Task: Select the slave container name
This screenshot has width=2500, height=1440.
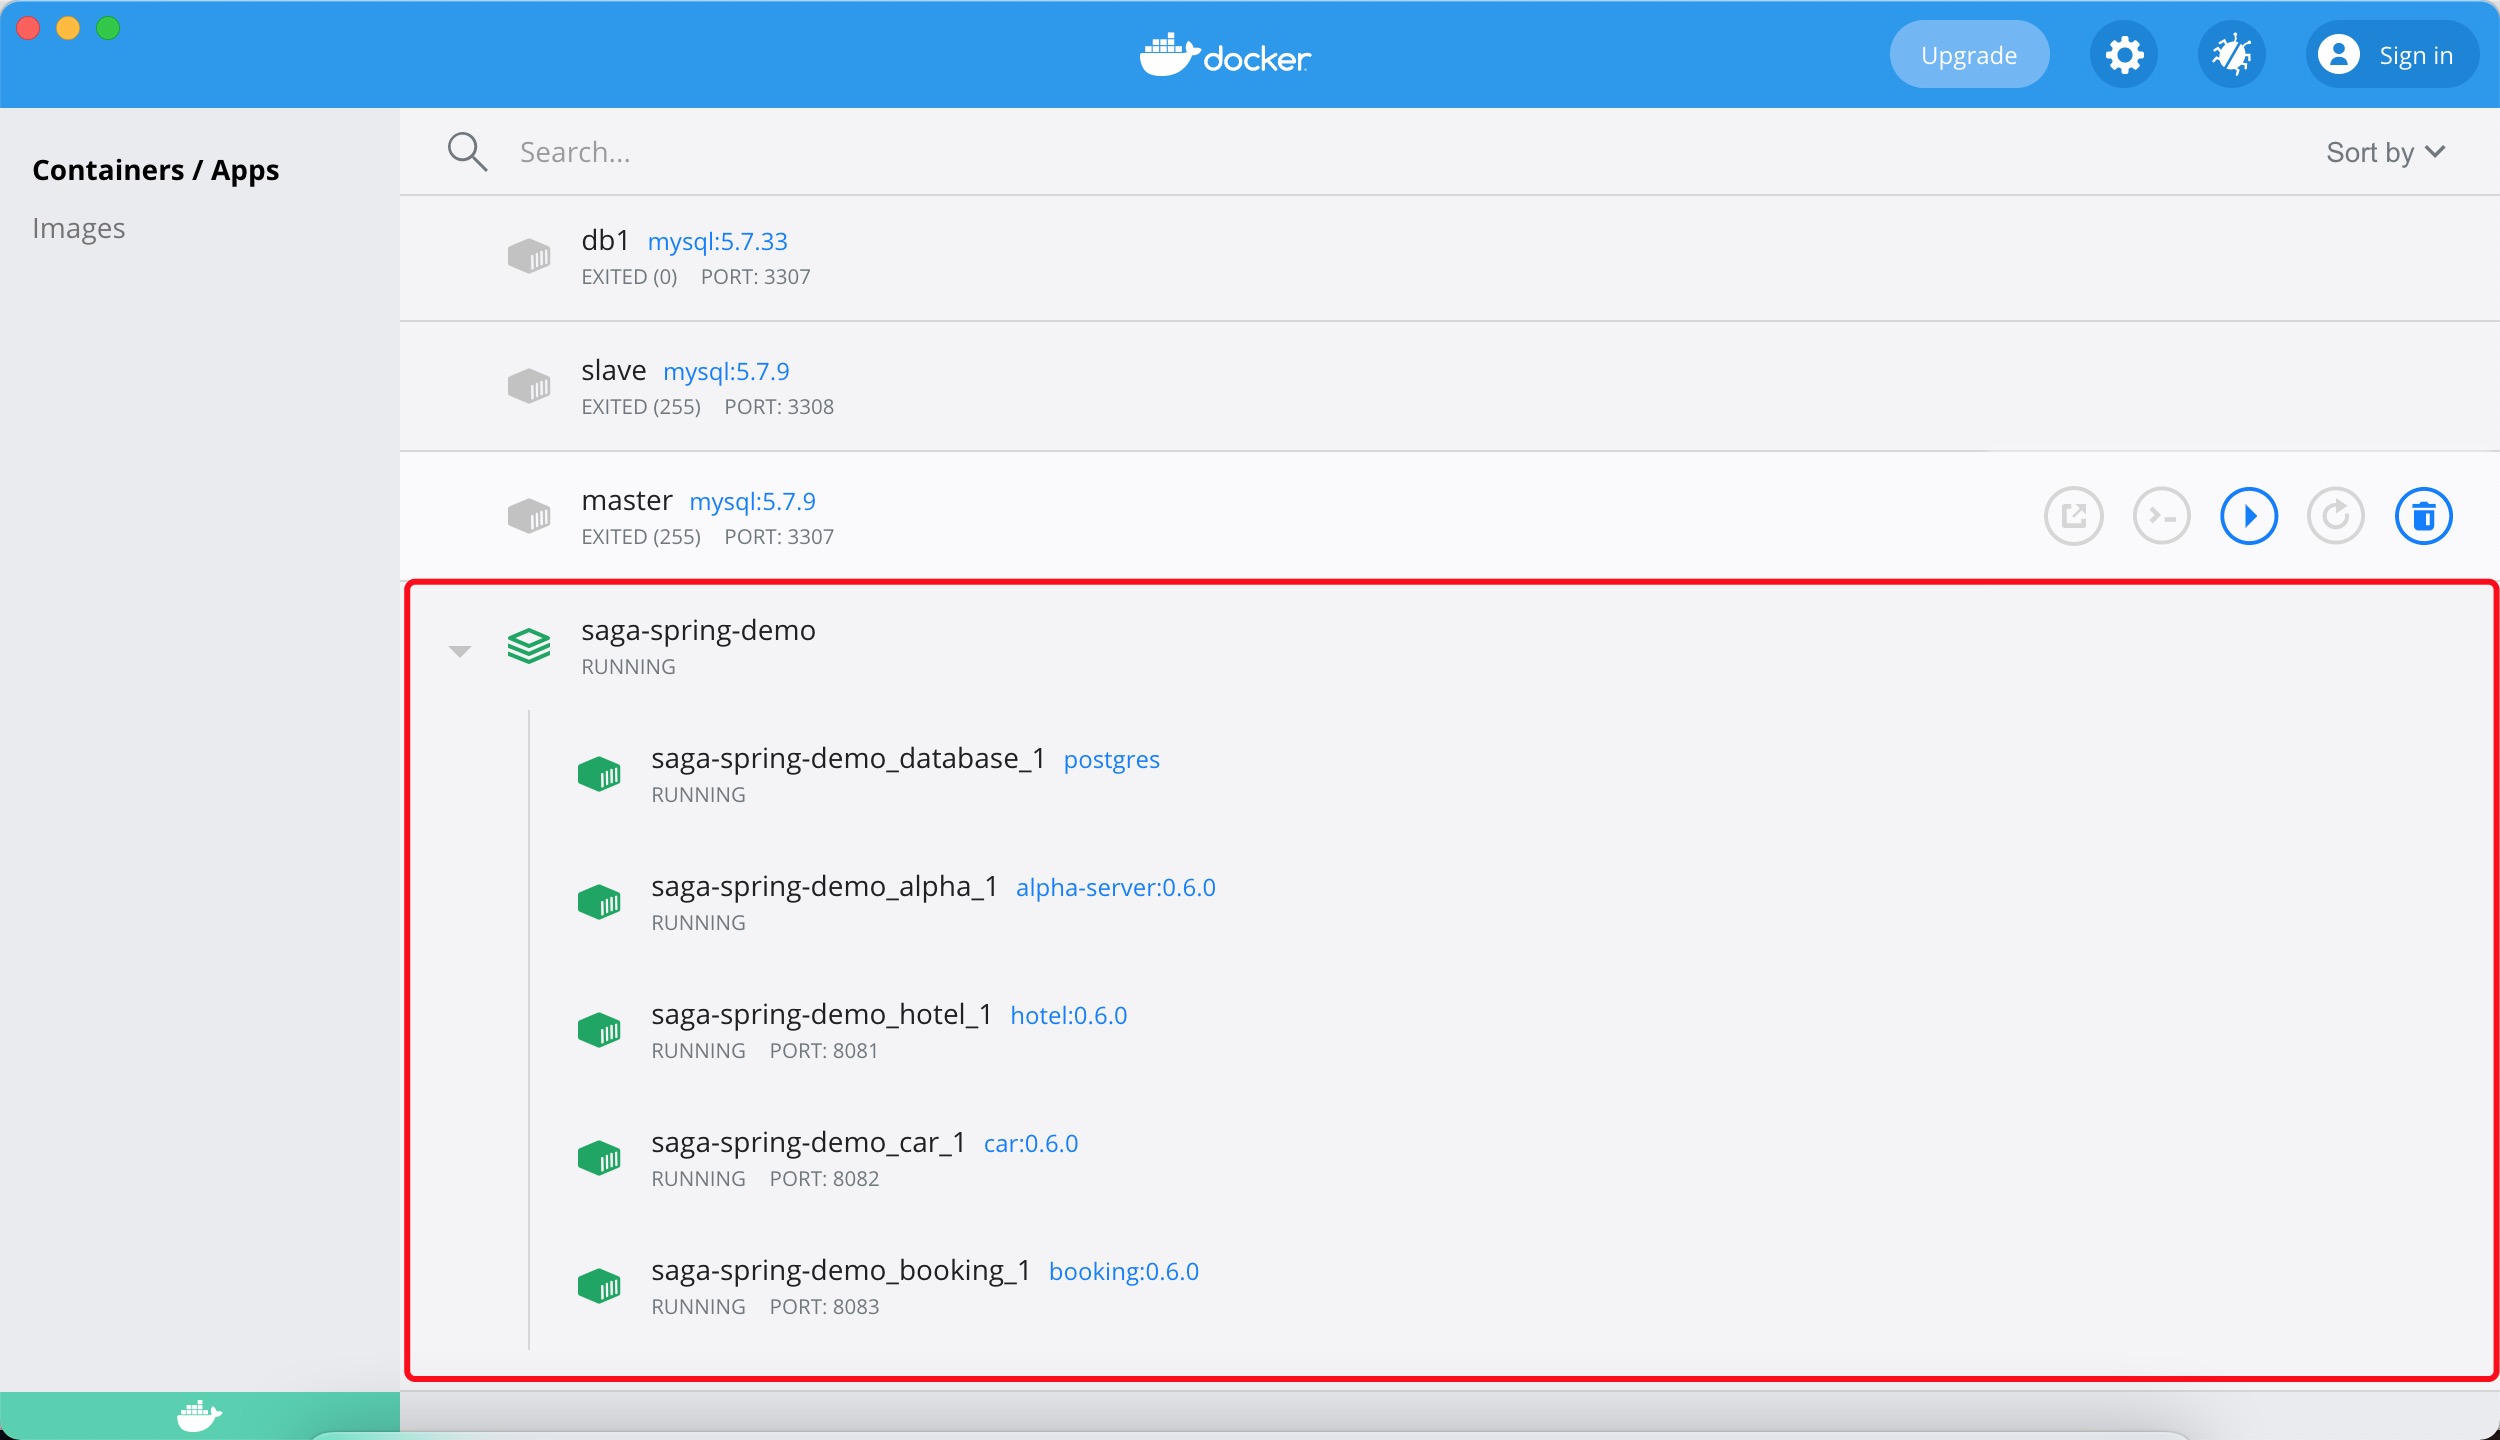Action: (x=614, y=371)
